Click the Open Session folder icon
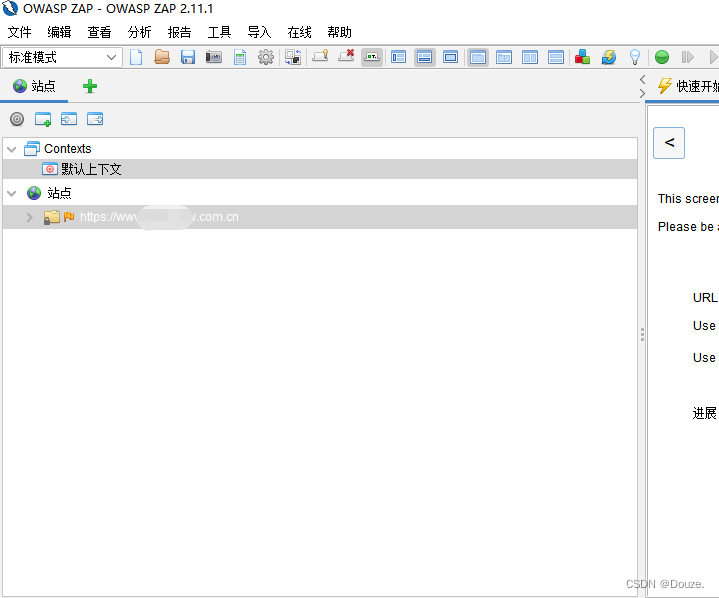Screen dimensions: 719x598 (x=162, y=57)
